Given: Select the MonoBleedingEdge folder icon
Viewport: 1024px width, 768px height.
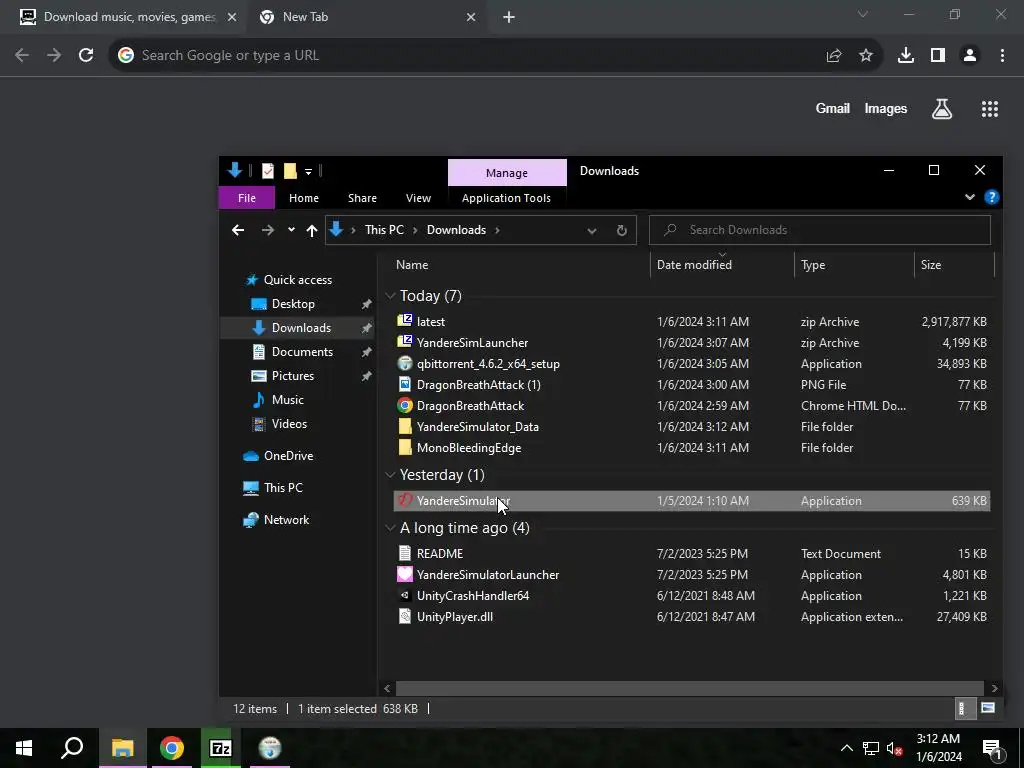Looking at the screenshot, I should [x=405, y=447].
